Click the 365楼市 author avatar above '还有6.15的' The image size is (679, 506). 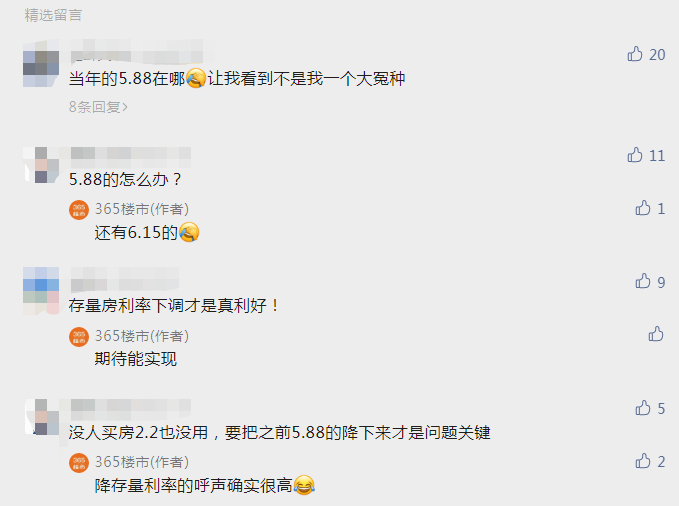[x=79, y=210]
